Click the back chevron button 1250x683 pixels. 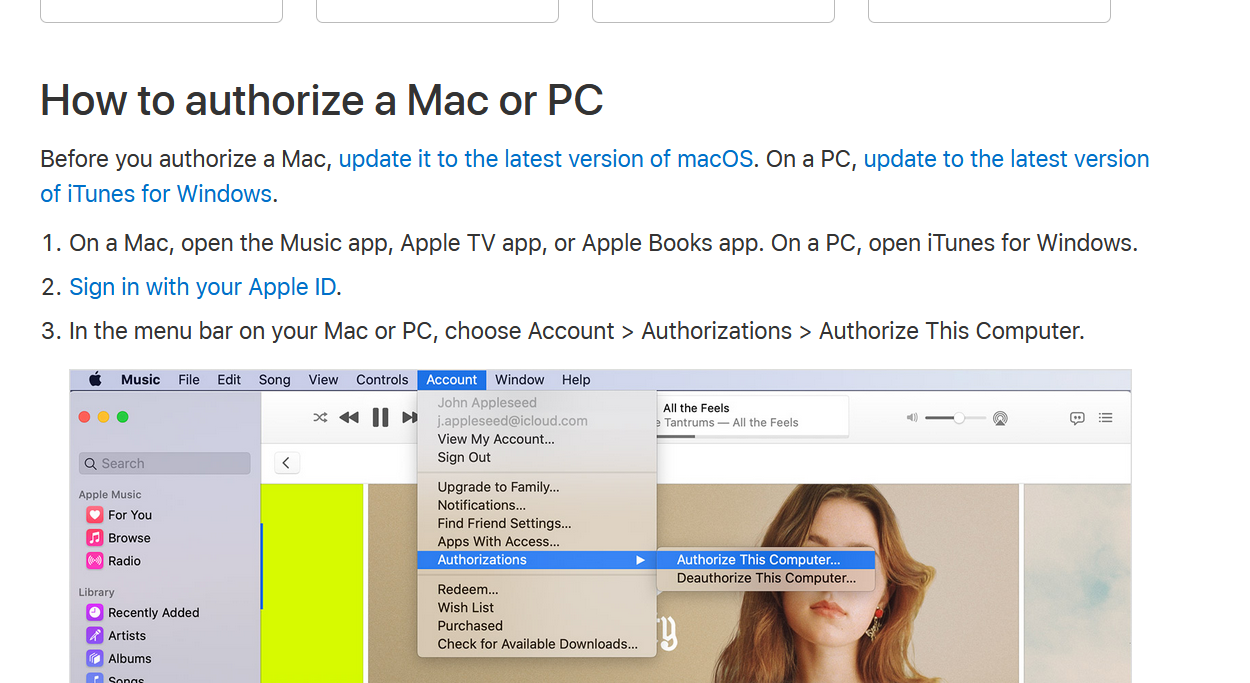[287, 462]
